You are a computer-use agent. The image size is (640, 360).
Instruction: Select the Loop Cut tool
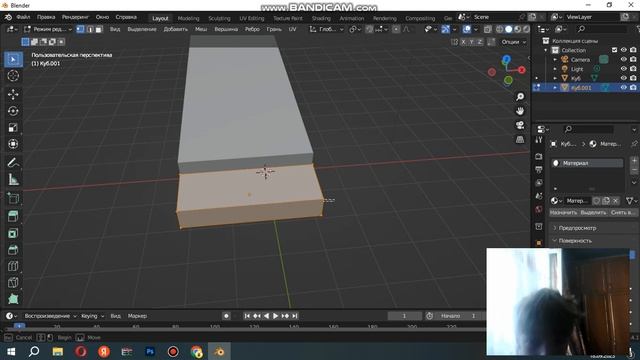click(13, 266)
